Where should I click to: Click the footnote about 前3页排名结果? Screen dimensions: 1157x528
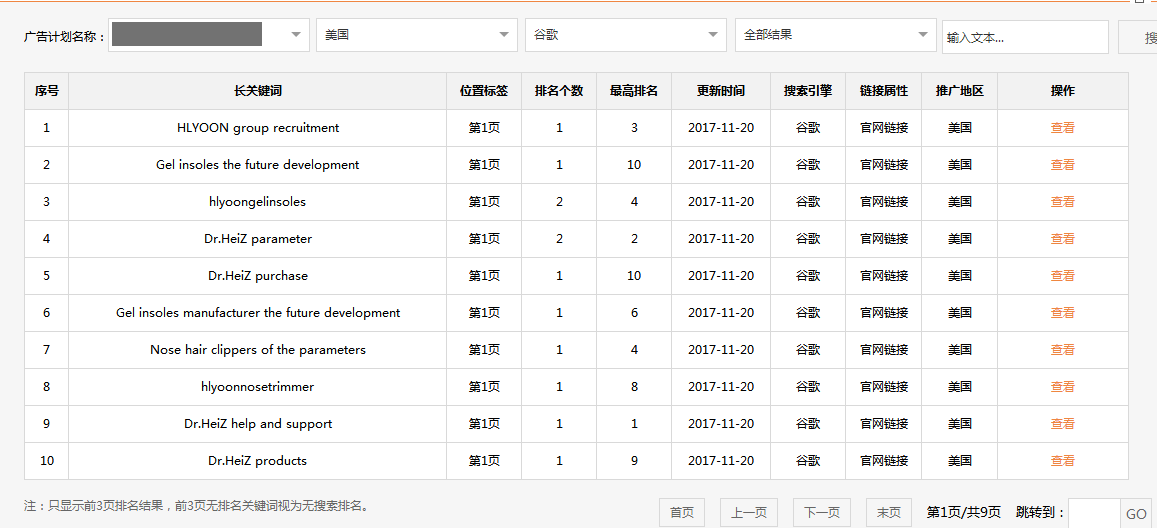coord(197,506)
